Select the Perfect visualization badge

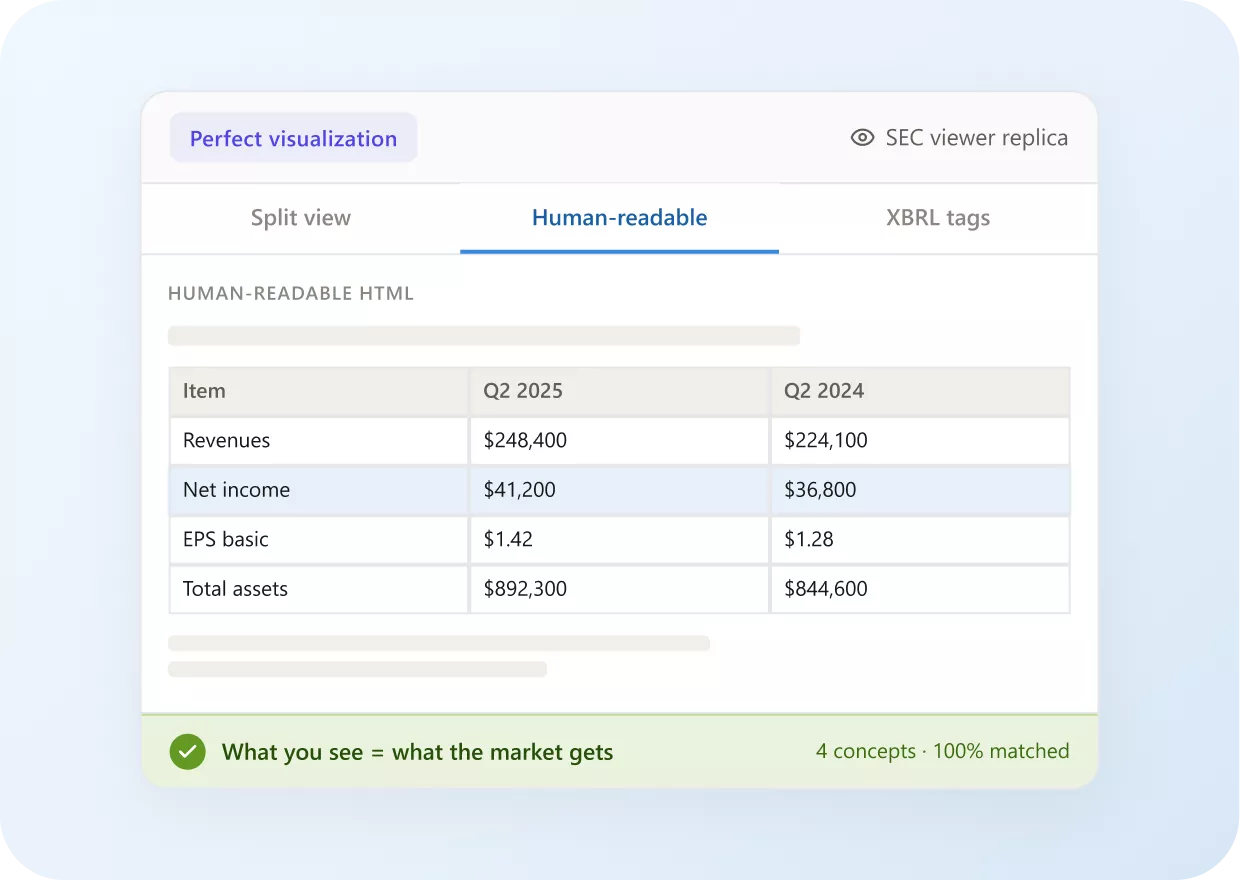(x=293, y=138)
